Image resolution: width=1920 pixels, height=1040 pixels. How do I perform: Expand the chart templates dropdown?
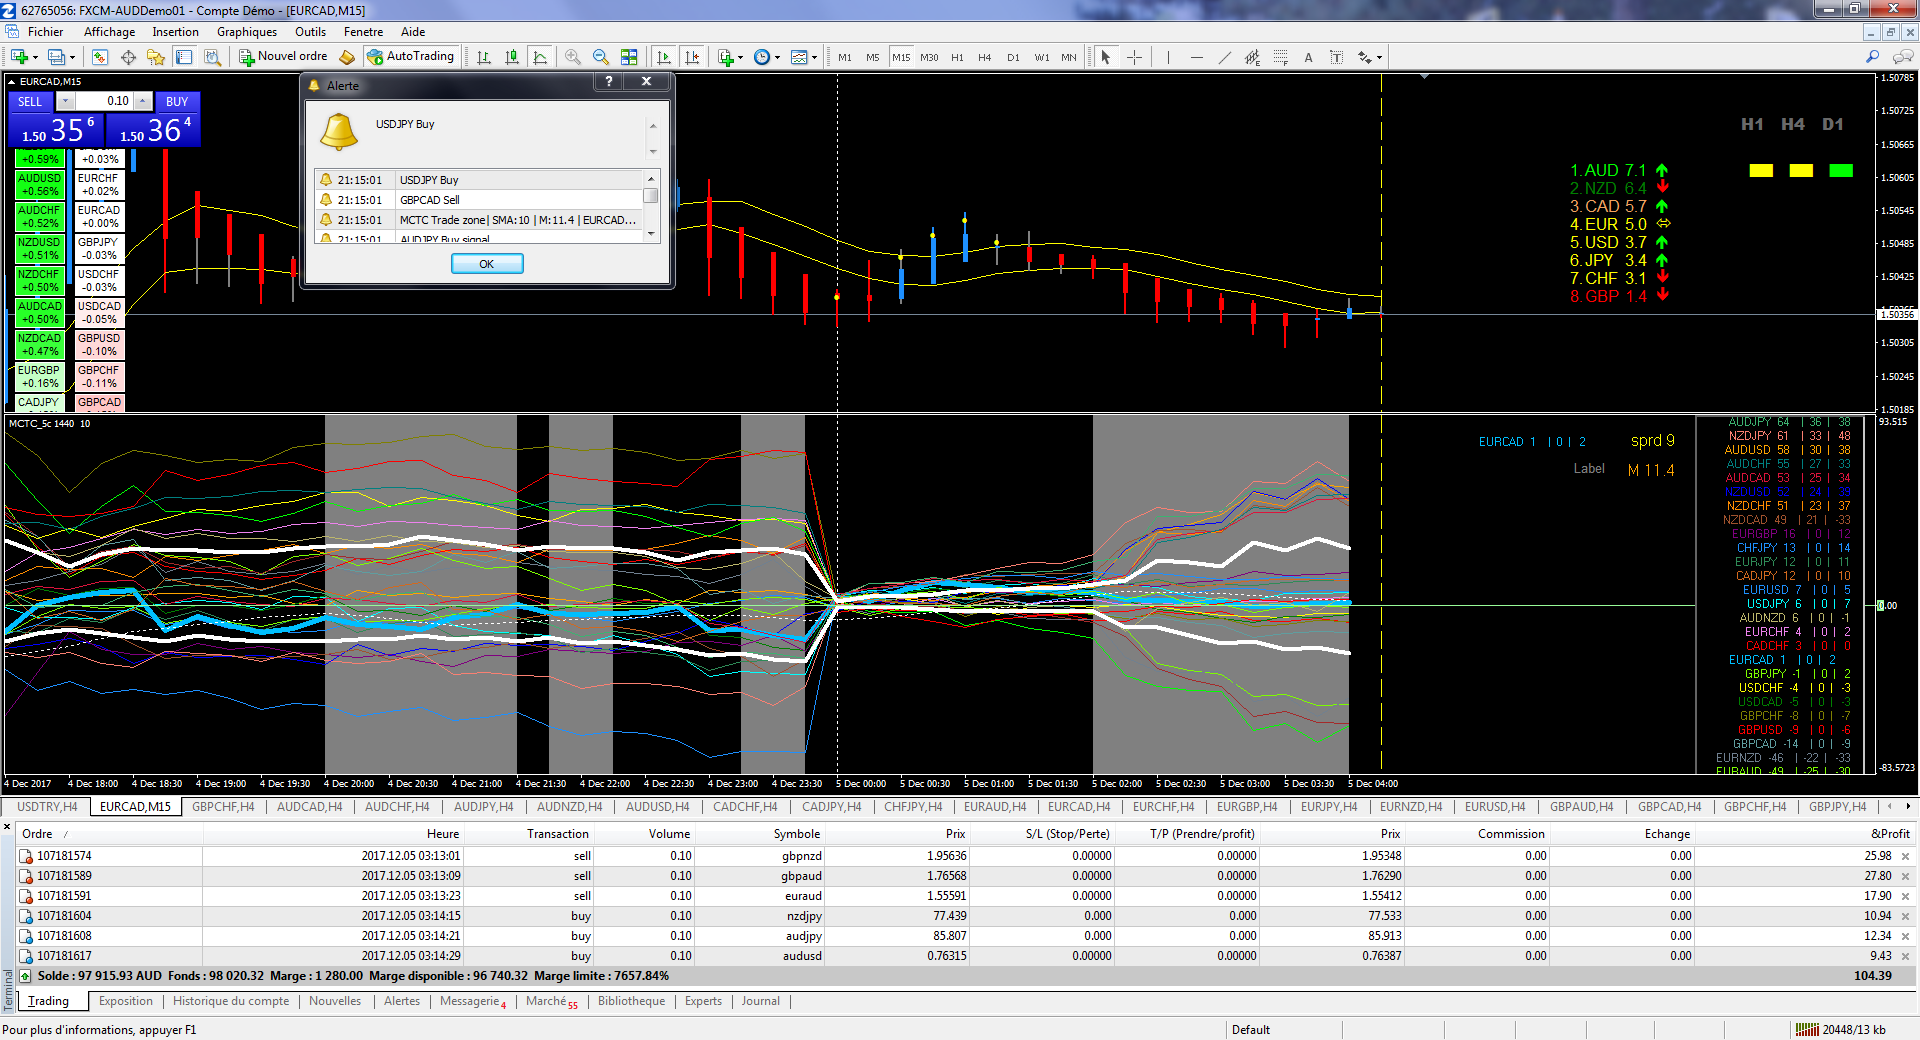[x=814, y=57]
